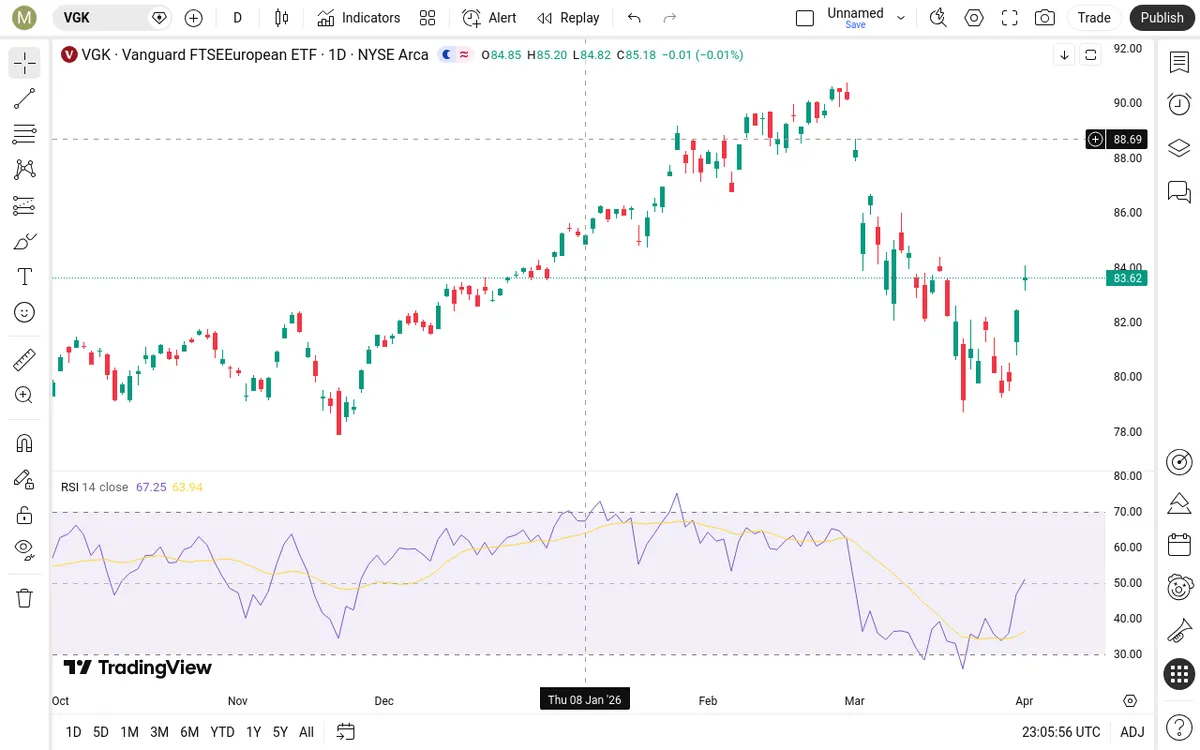Take a chart snapshot with camera
The image size is (1200, 750).
(1045, 18)
